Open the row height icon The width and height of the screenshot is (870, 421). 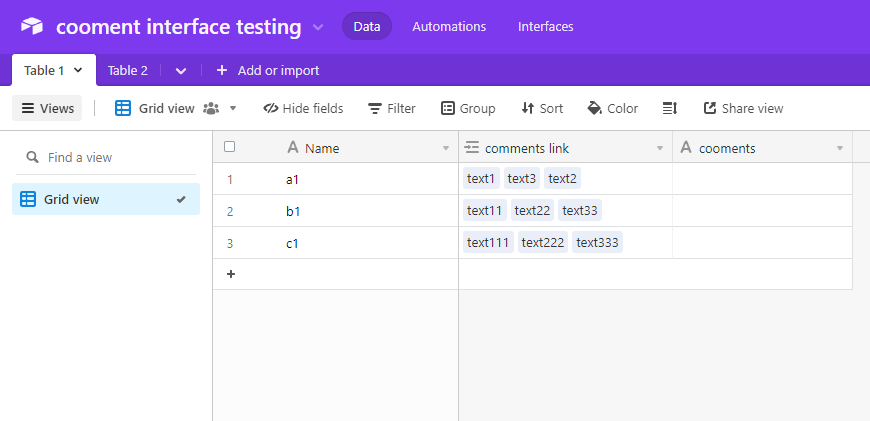670,108
